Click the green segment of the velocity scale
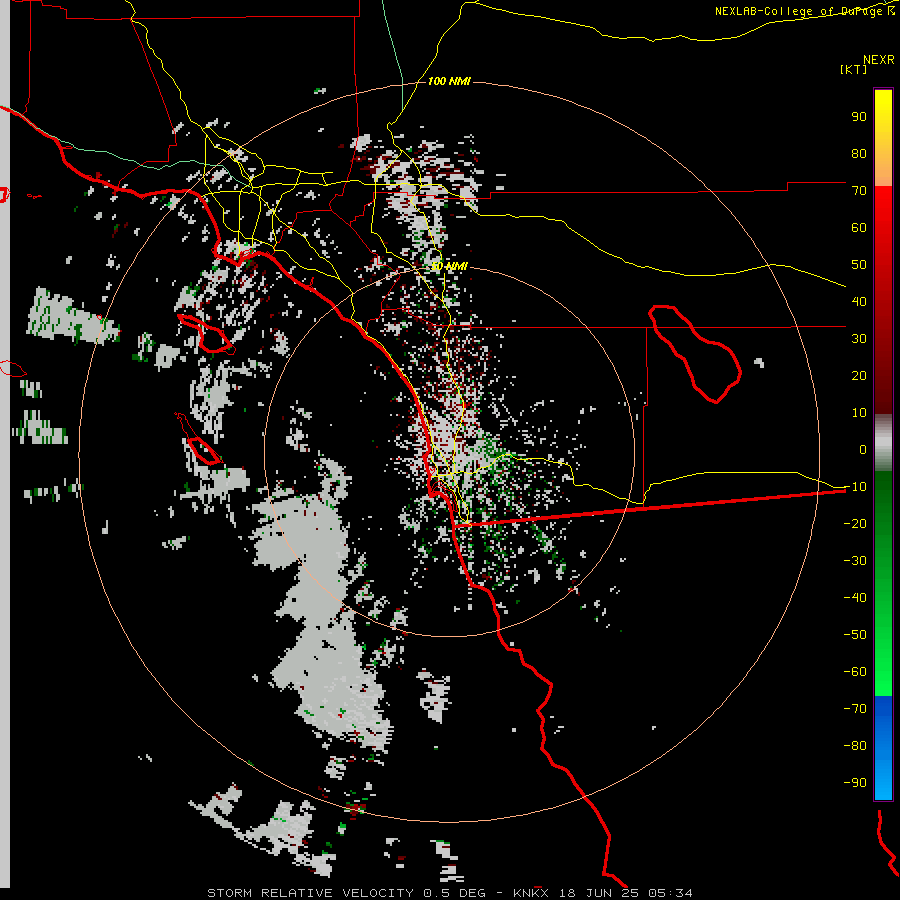The width and height of the screenshot is (900, 900). coord(883,583)
